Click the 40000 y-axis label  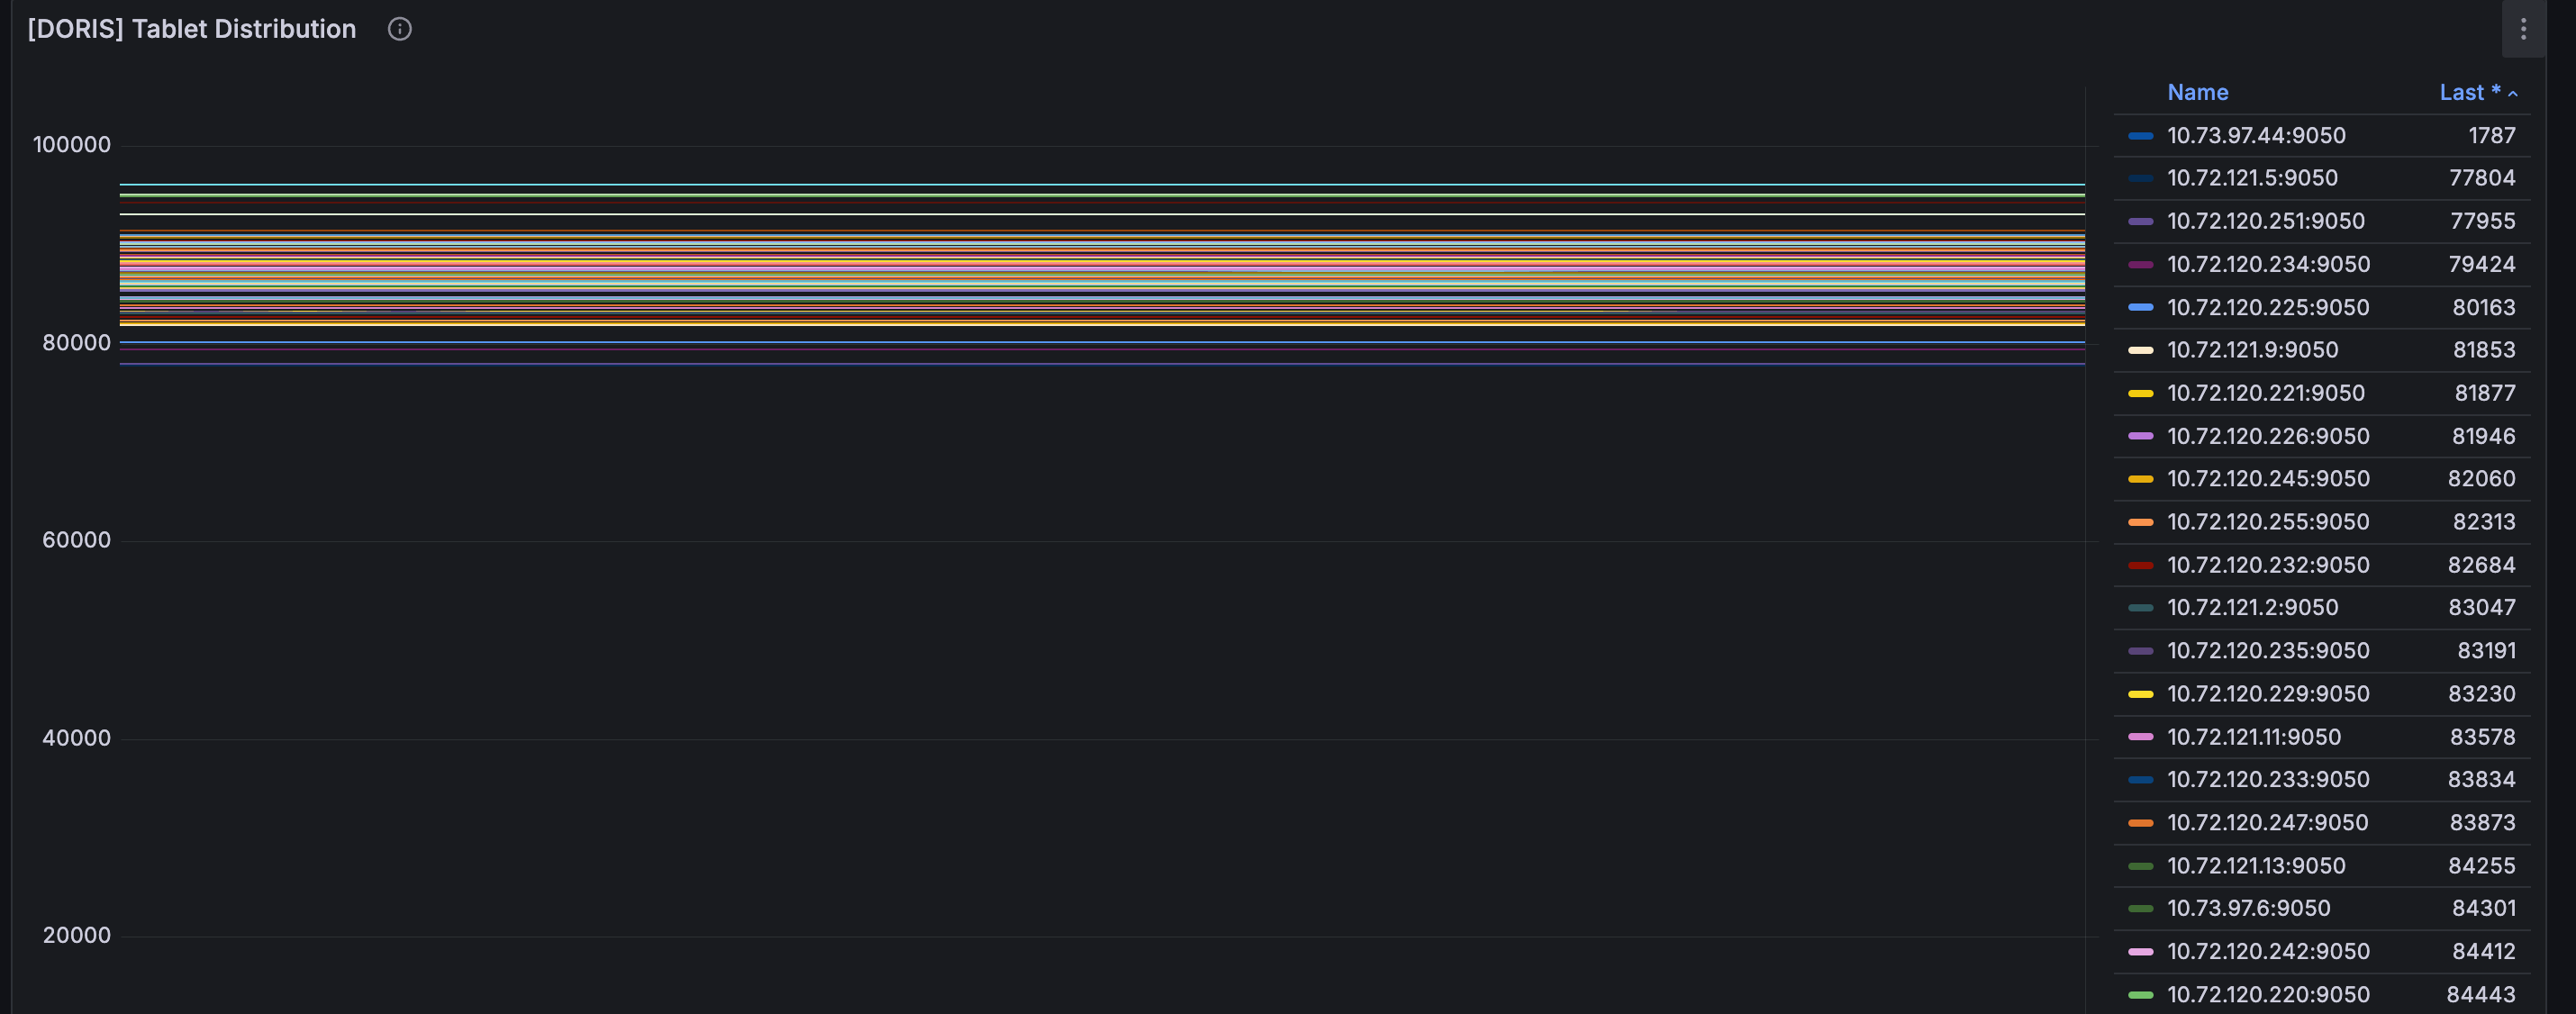click(x=76, y=738)
